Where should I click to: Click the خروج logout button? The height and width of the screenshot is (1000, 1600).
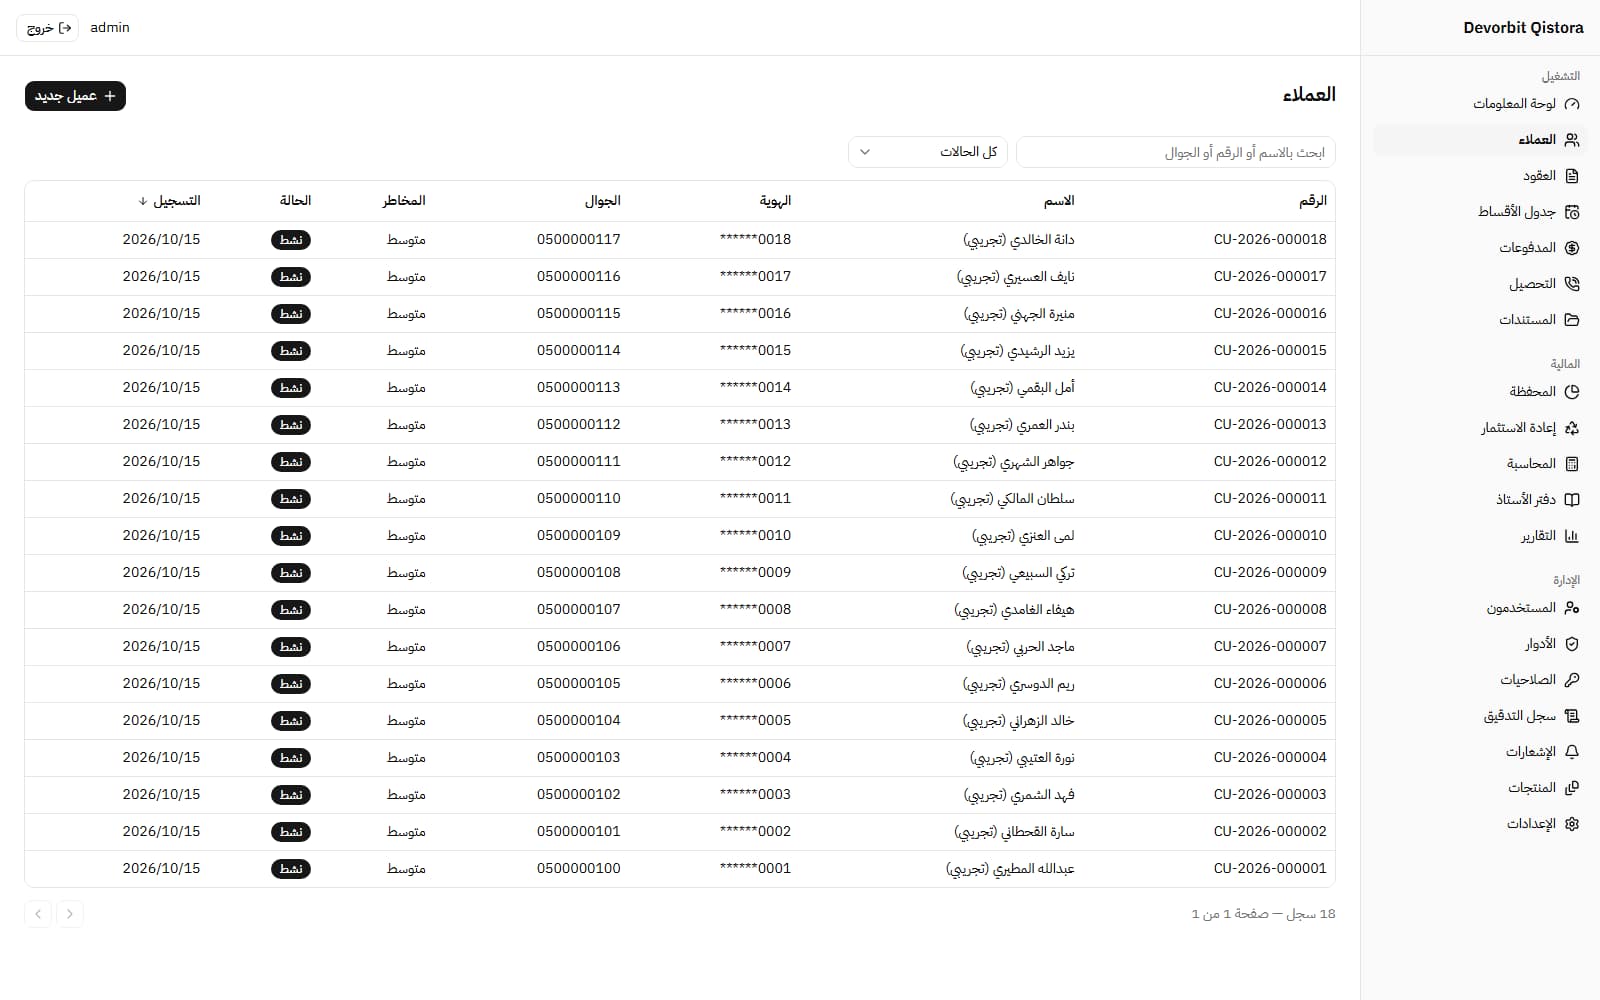48,28
